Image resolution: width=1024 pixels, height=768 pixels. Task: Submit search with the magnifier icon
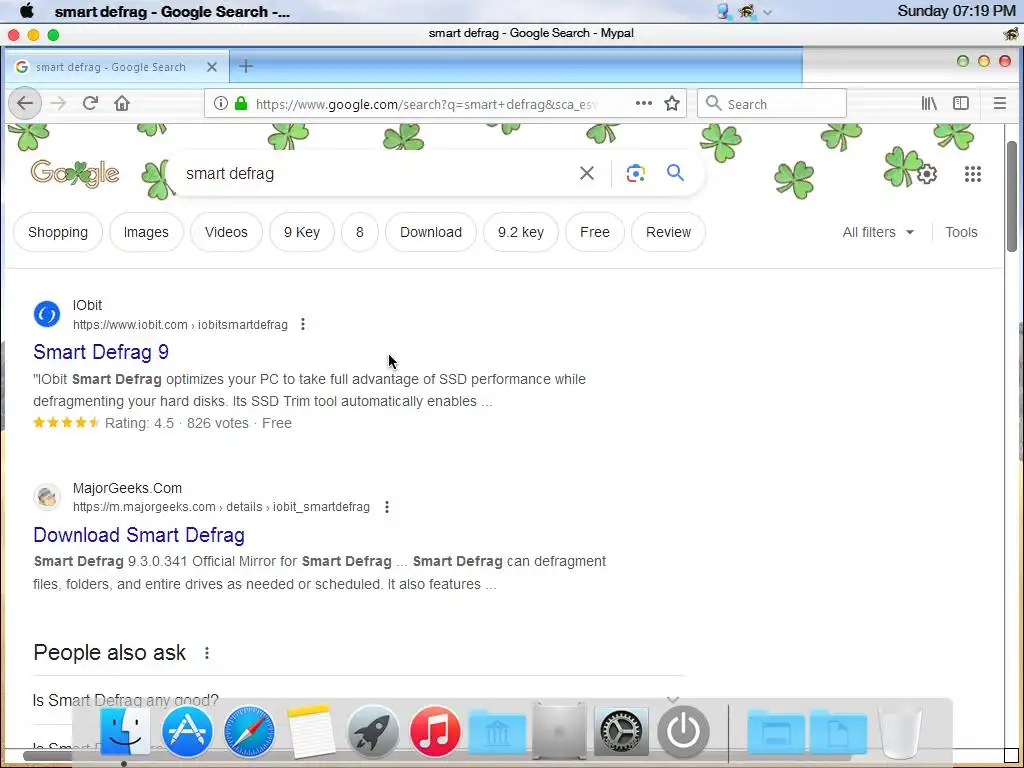click(x=675, y=173)
